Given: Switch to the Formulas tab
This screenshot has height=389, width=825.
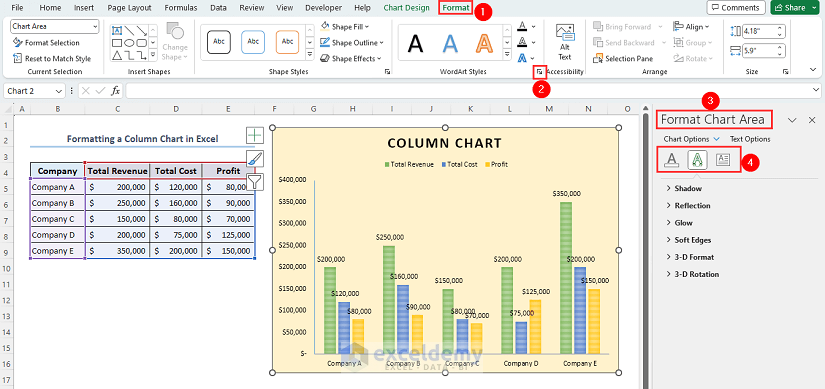Looking at the screenshot, I should (x=181, y=8).
